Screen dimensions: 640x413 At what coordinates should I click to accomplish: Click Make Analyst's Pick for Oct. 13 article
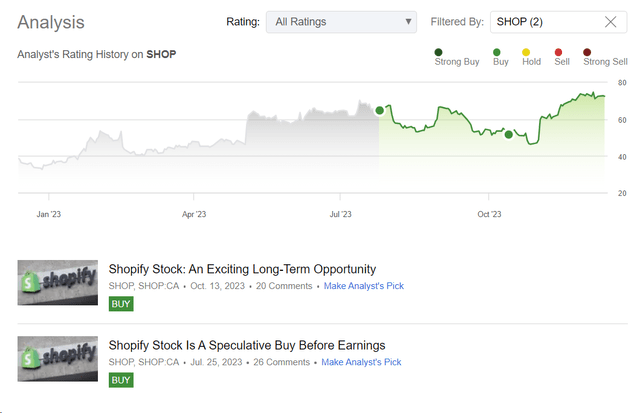pyautogui.click(x=364, y=286)
